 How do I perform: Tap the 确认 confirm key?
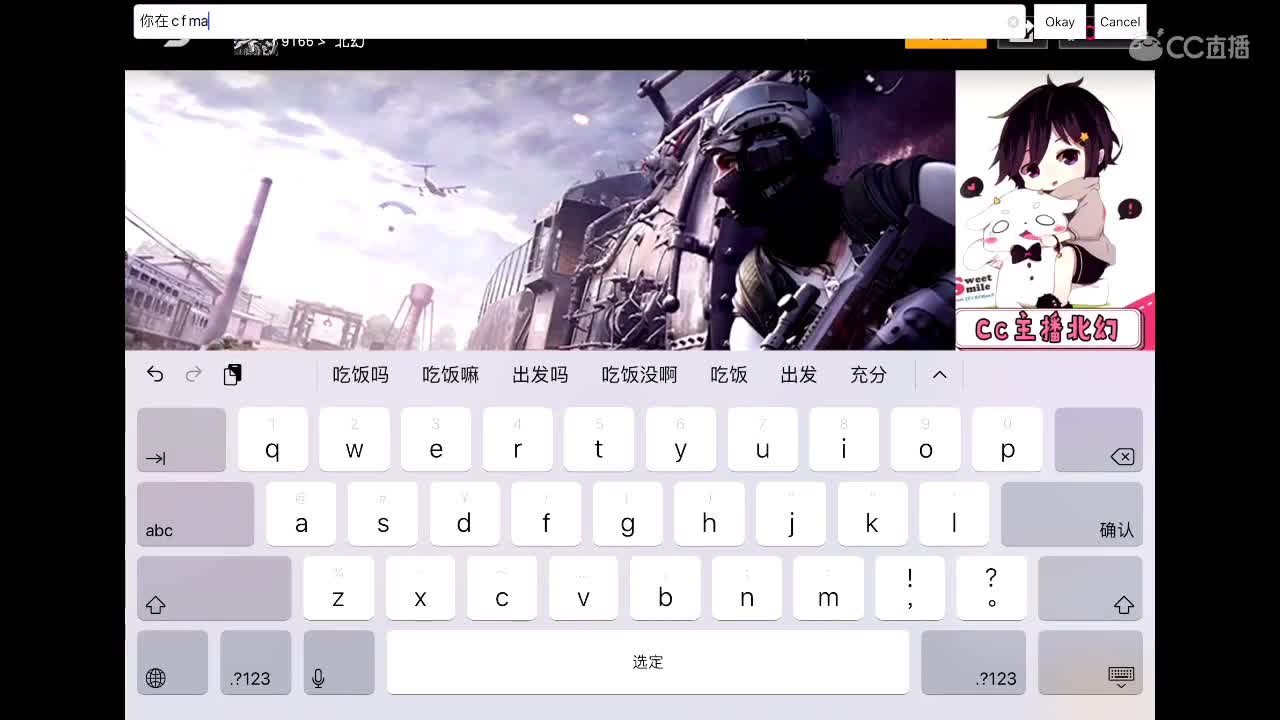pos(1071,514)
